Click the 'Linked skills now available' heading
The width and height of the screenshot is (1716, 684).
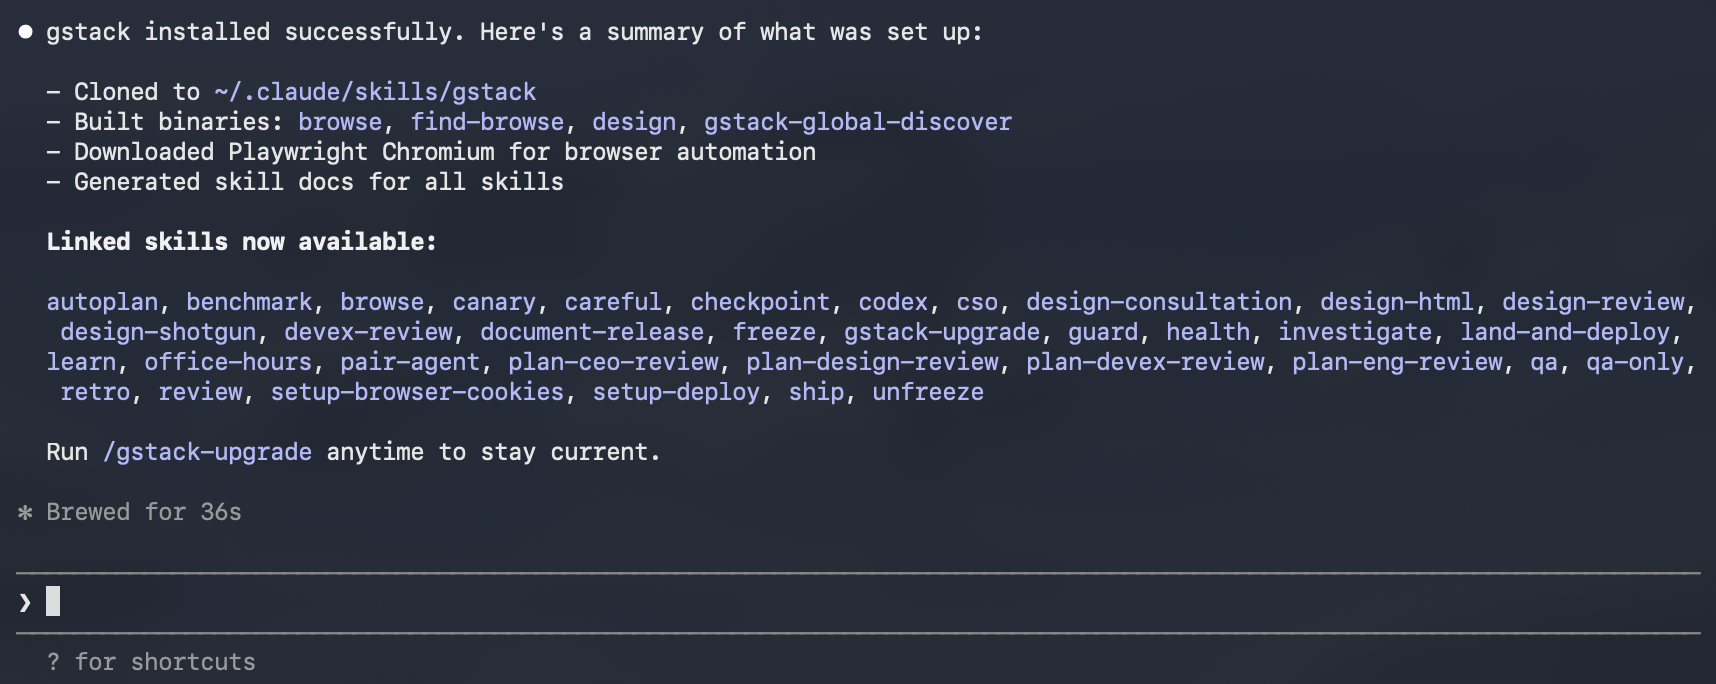click(241, 242)
